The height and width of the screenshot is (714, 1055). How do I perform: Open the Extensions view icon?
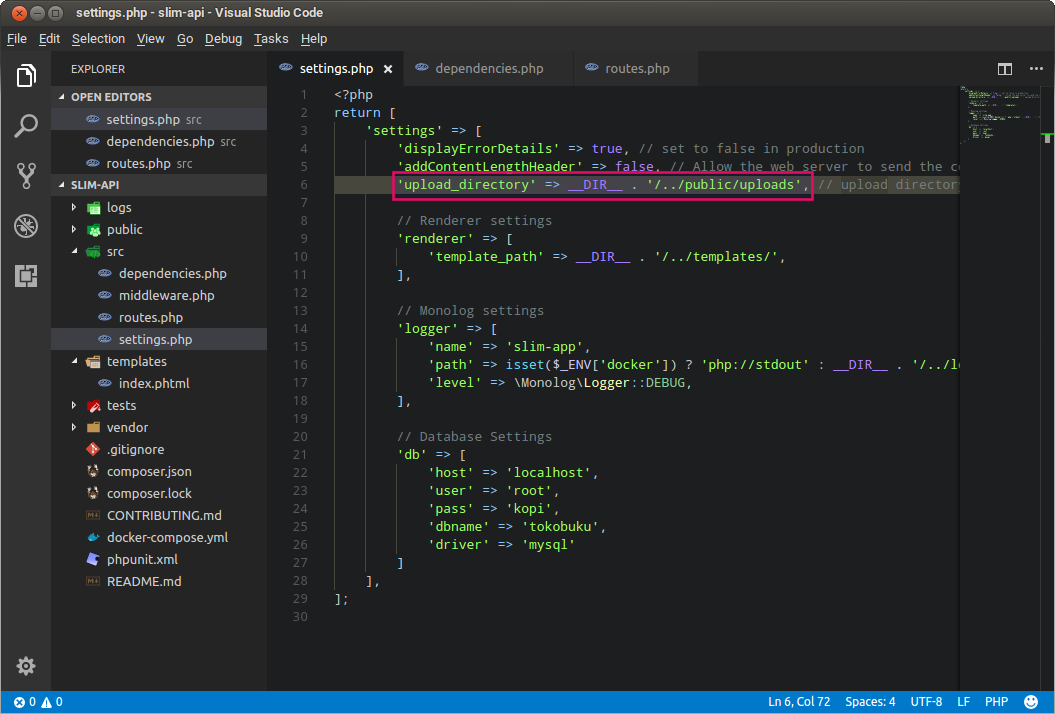click(x=26, y=276)
